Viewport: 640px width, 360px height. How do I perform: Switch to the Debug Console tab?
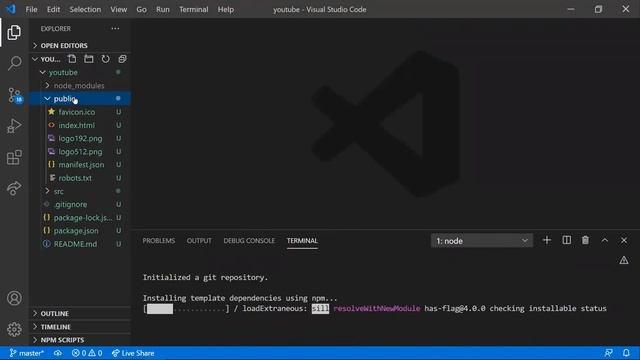tap(249, 241)
